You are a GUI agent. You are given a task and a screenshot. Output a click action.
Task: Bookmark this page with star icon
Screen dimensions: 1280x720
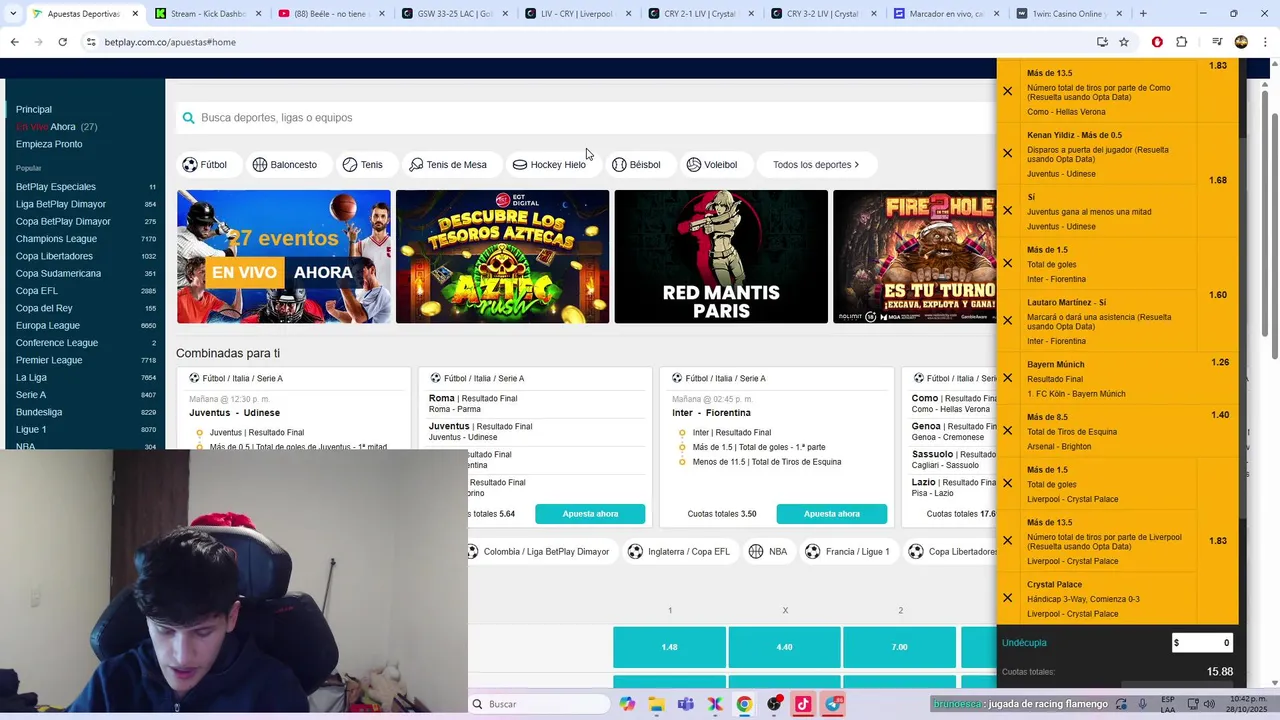(1124, 42)
